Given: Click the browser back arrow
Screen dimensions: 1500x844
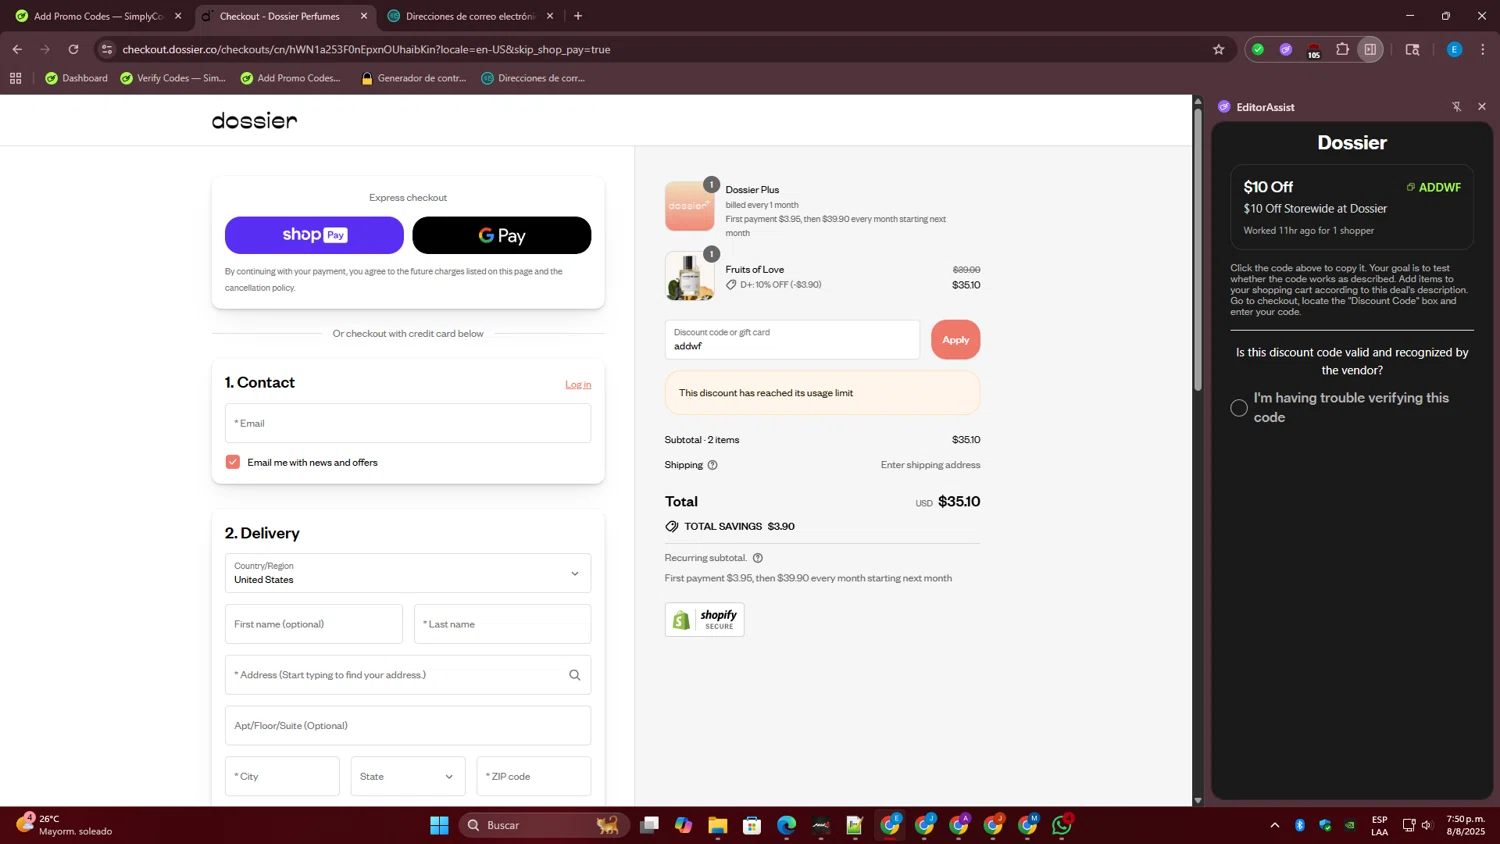Looking at the screenshot, I should (17, 49).
